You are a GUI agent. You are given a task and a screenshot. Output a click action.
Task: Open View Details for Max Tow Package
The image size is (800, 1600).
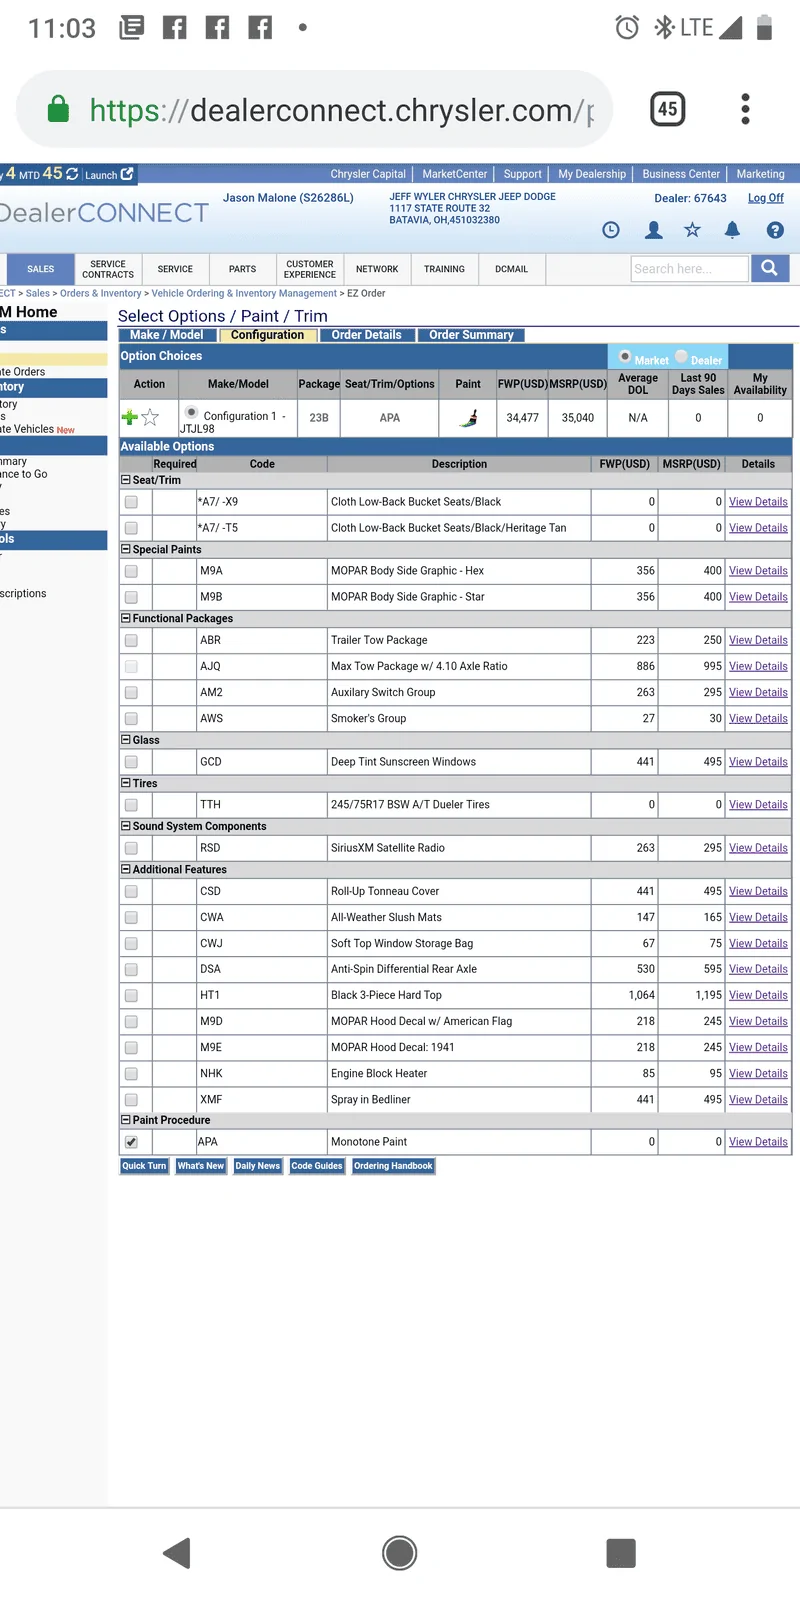[758, 666]
